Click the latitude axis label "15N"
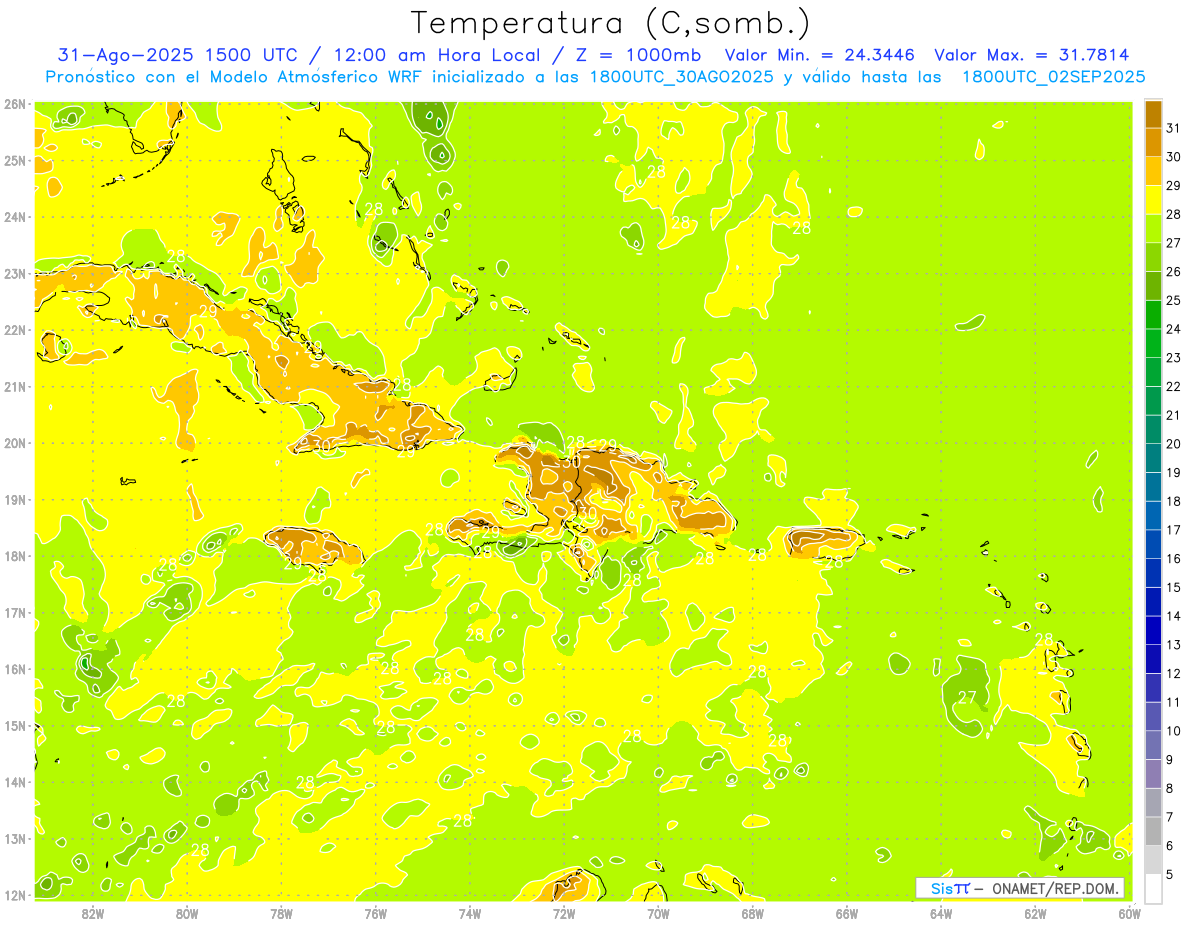 click(15, 725)
